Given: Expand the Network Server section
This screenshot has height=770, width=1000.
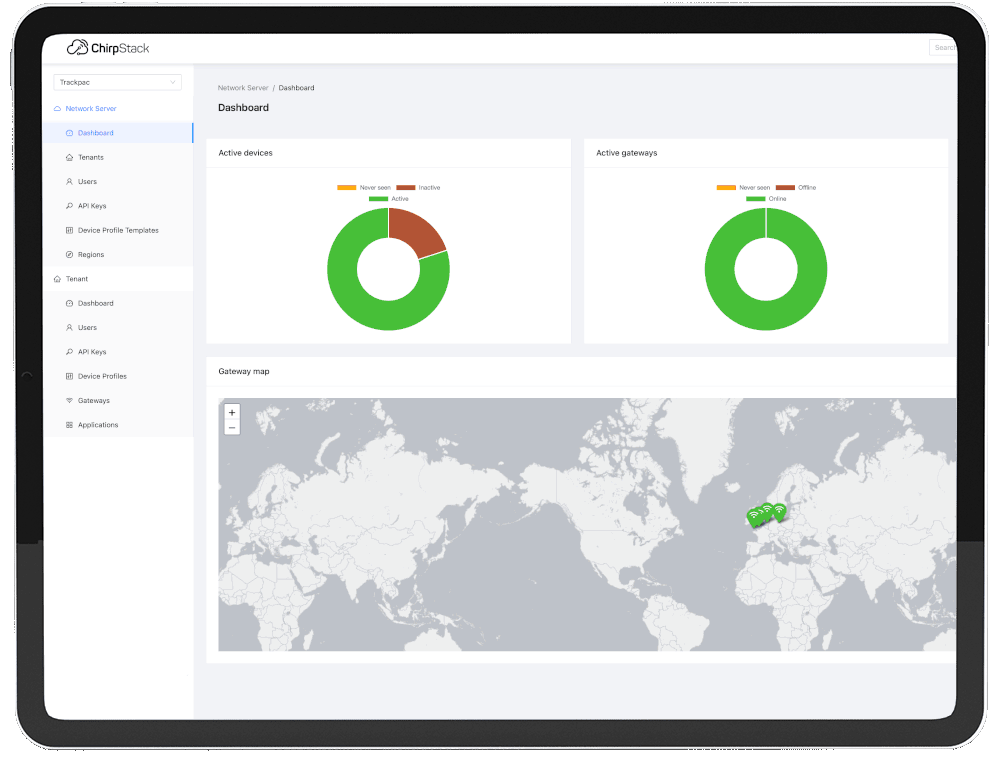Looking at the screenshot, I should pyautogui.click(x=93, y=108).
